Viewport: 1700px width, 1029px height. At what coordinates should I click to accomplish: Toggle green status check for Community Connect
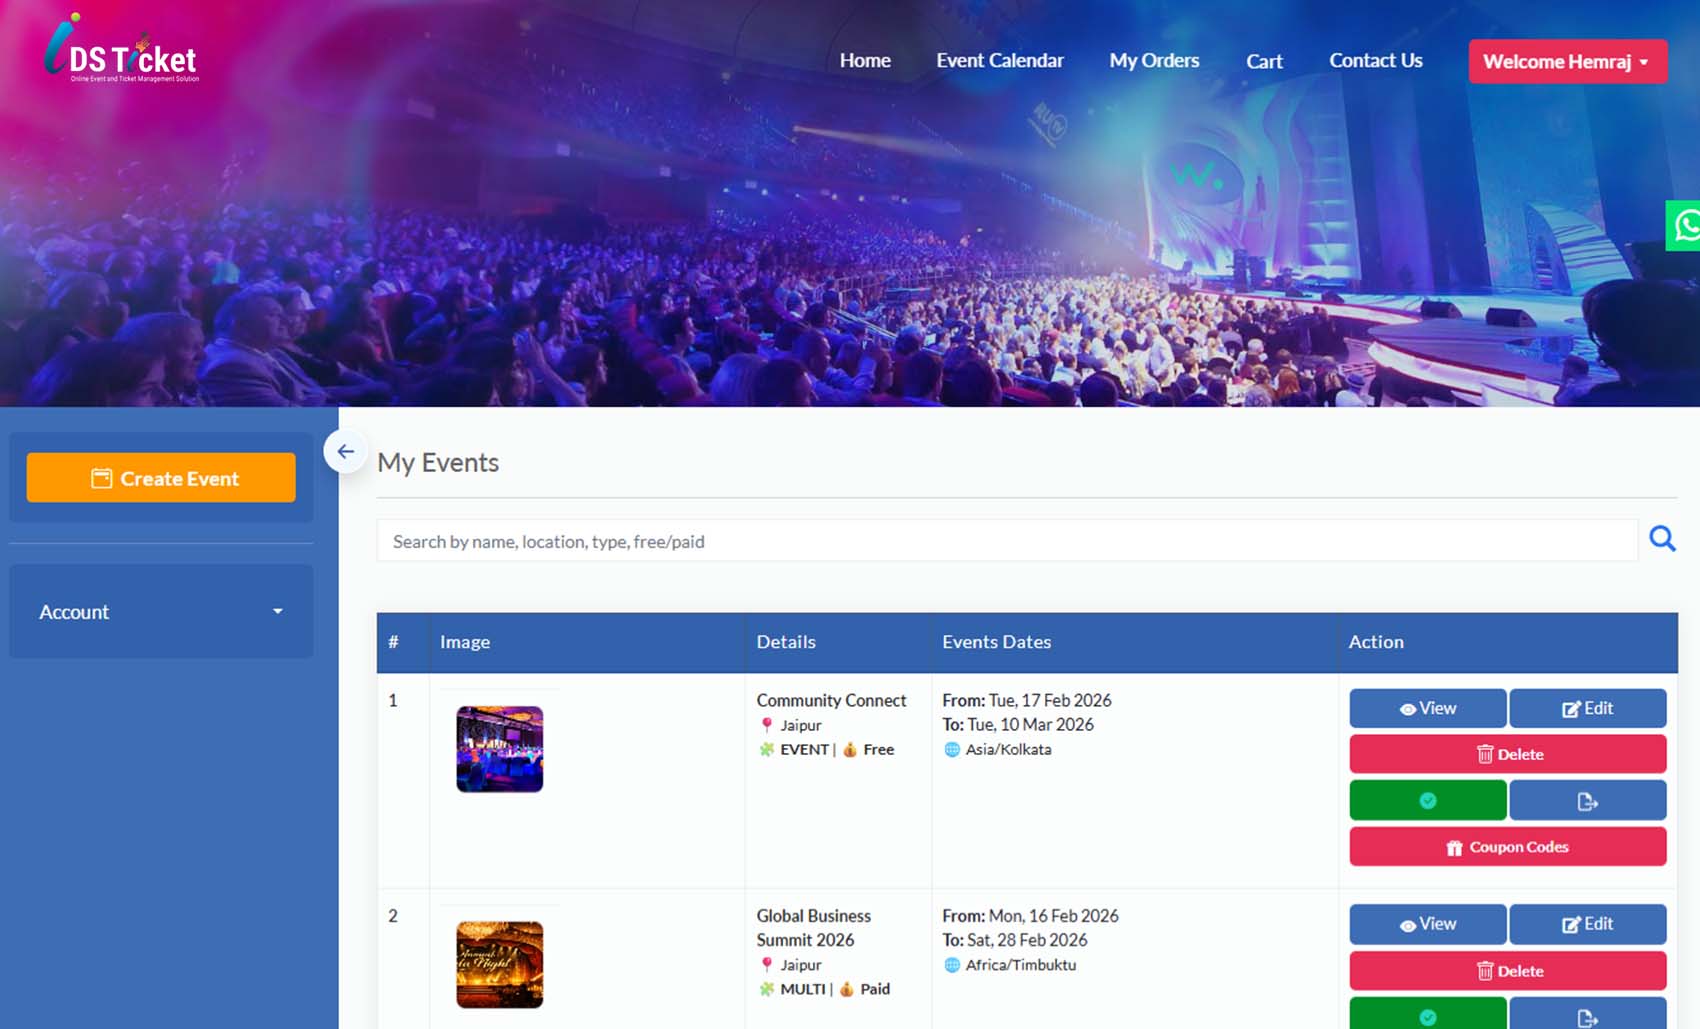point(1427,801)
